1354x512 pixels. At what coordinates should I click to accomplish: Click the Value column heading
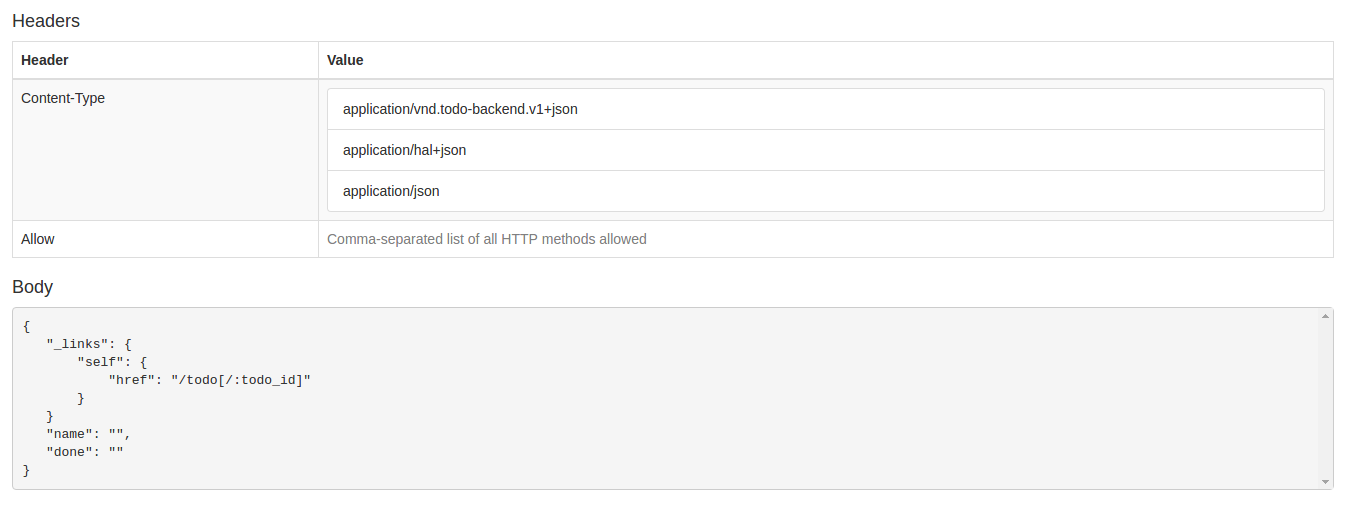(x=345, y=60)
